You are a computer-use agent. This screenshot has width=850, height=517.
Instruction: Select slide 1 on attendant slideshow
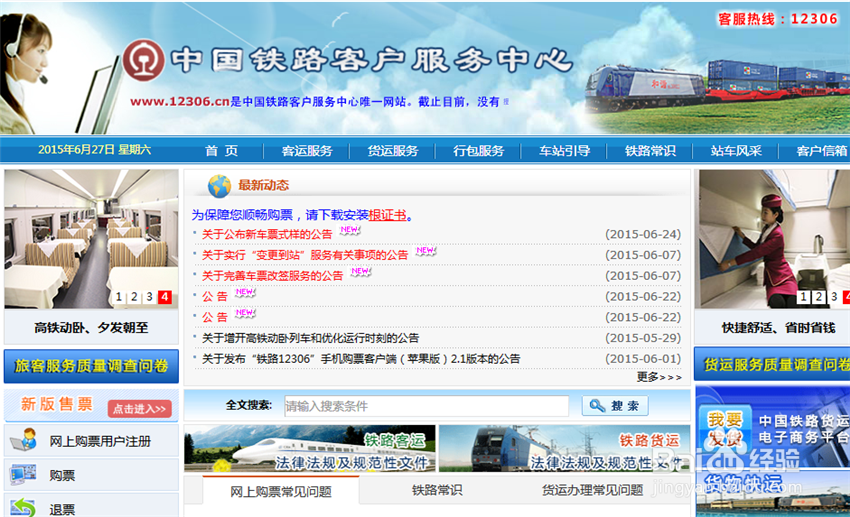coord(803,296)
